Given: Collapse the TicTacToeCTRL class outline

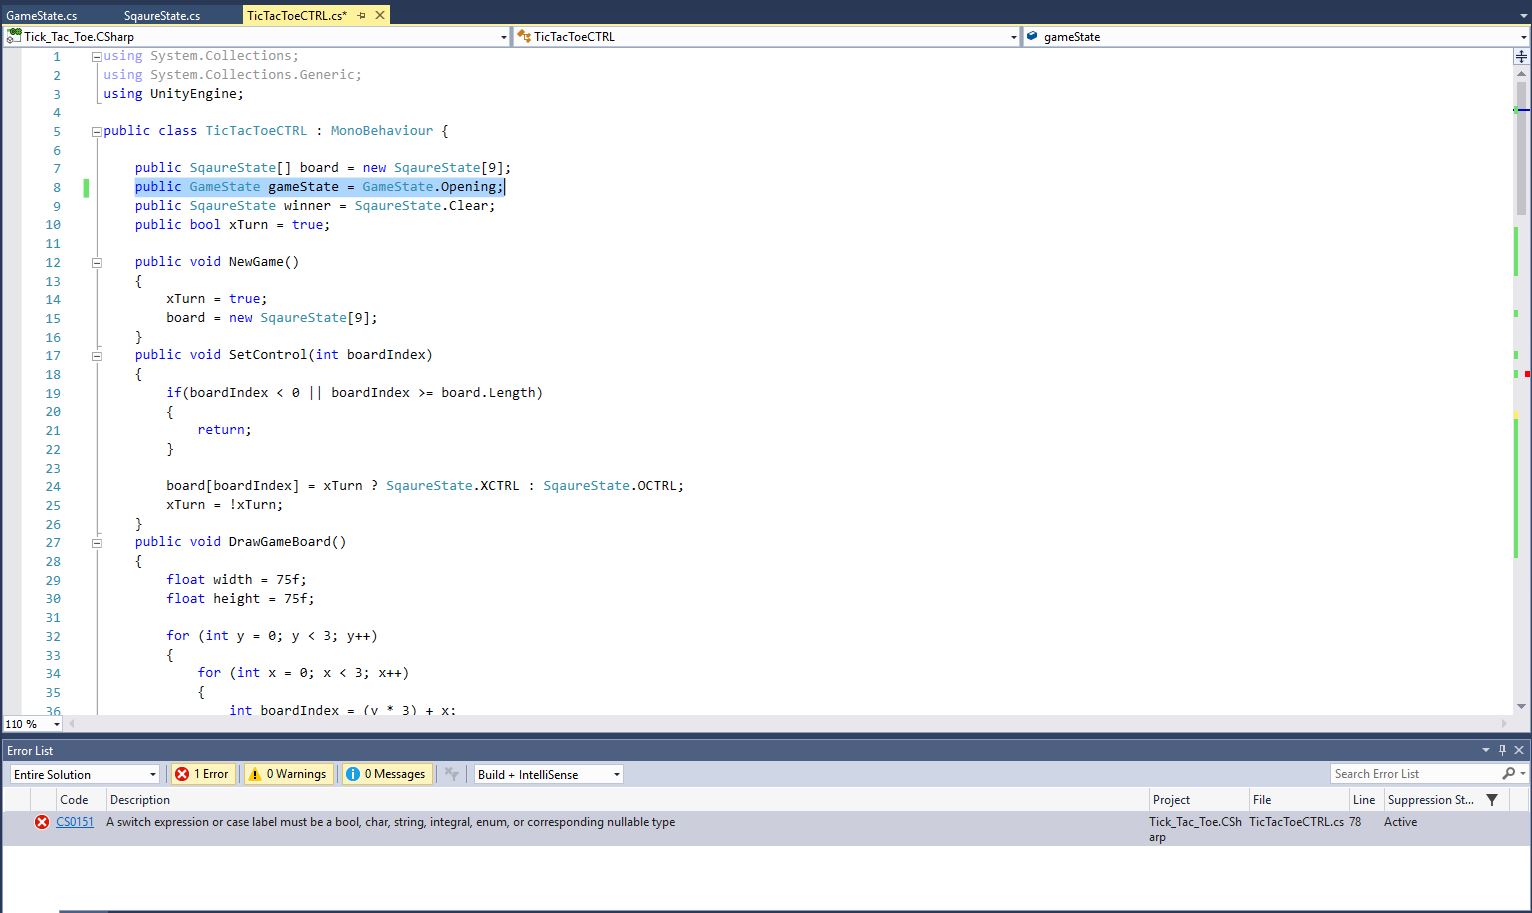Looking at the screenshot, I should 97,131.
